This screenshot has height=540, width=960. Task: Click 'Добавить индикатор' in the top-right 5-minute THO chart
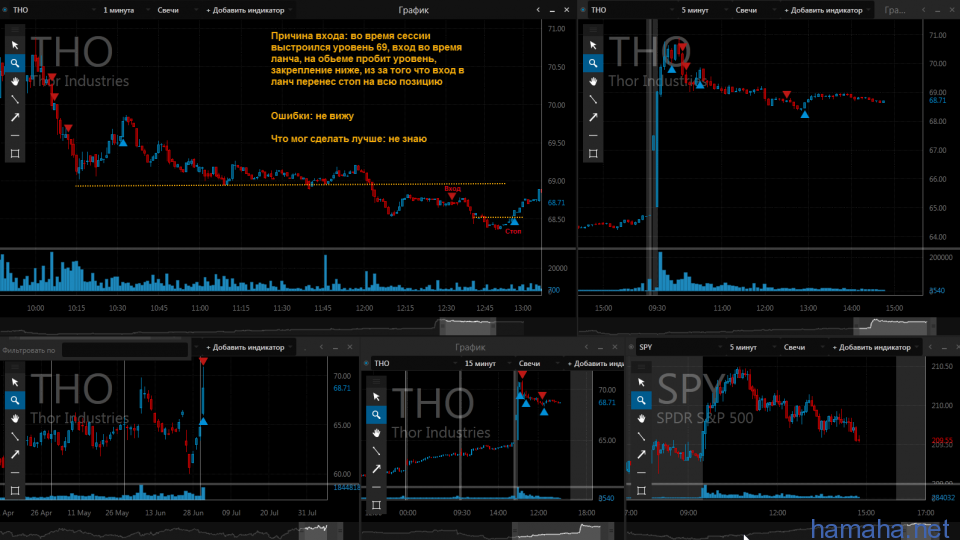tap(823, 10)
